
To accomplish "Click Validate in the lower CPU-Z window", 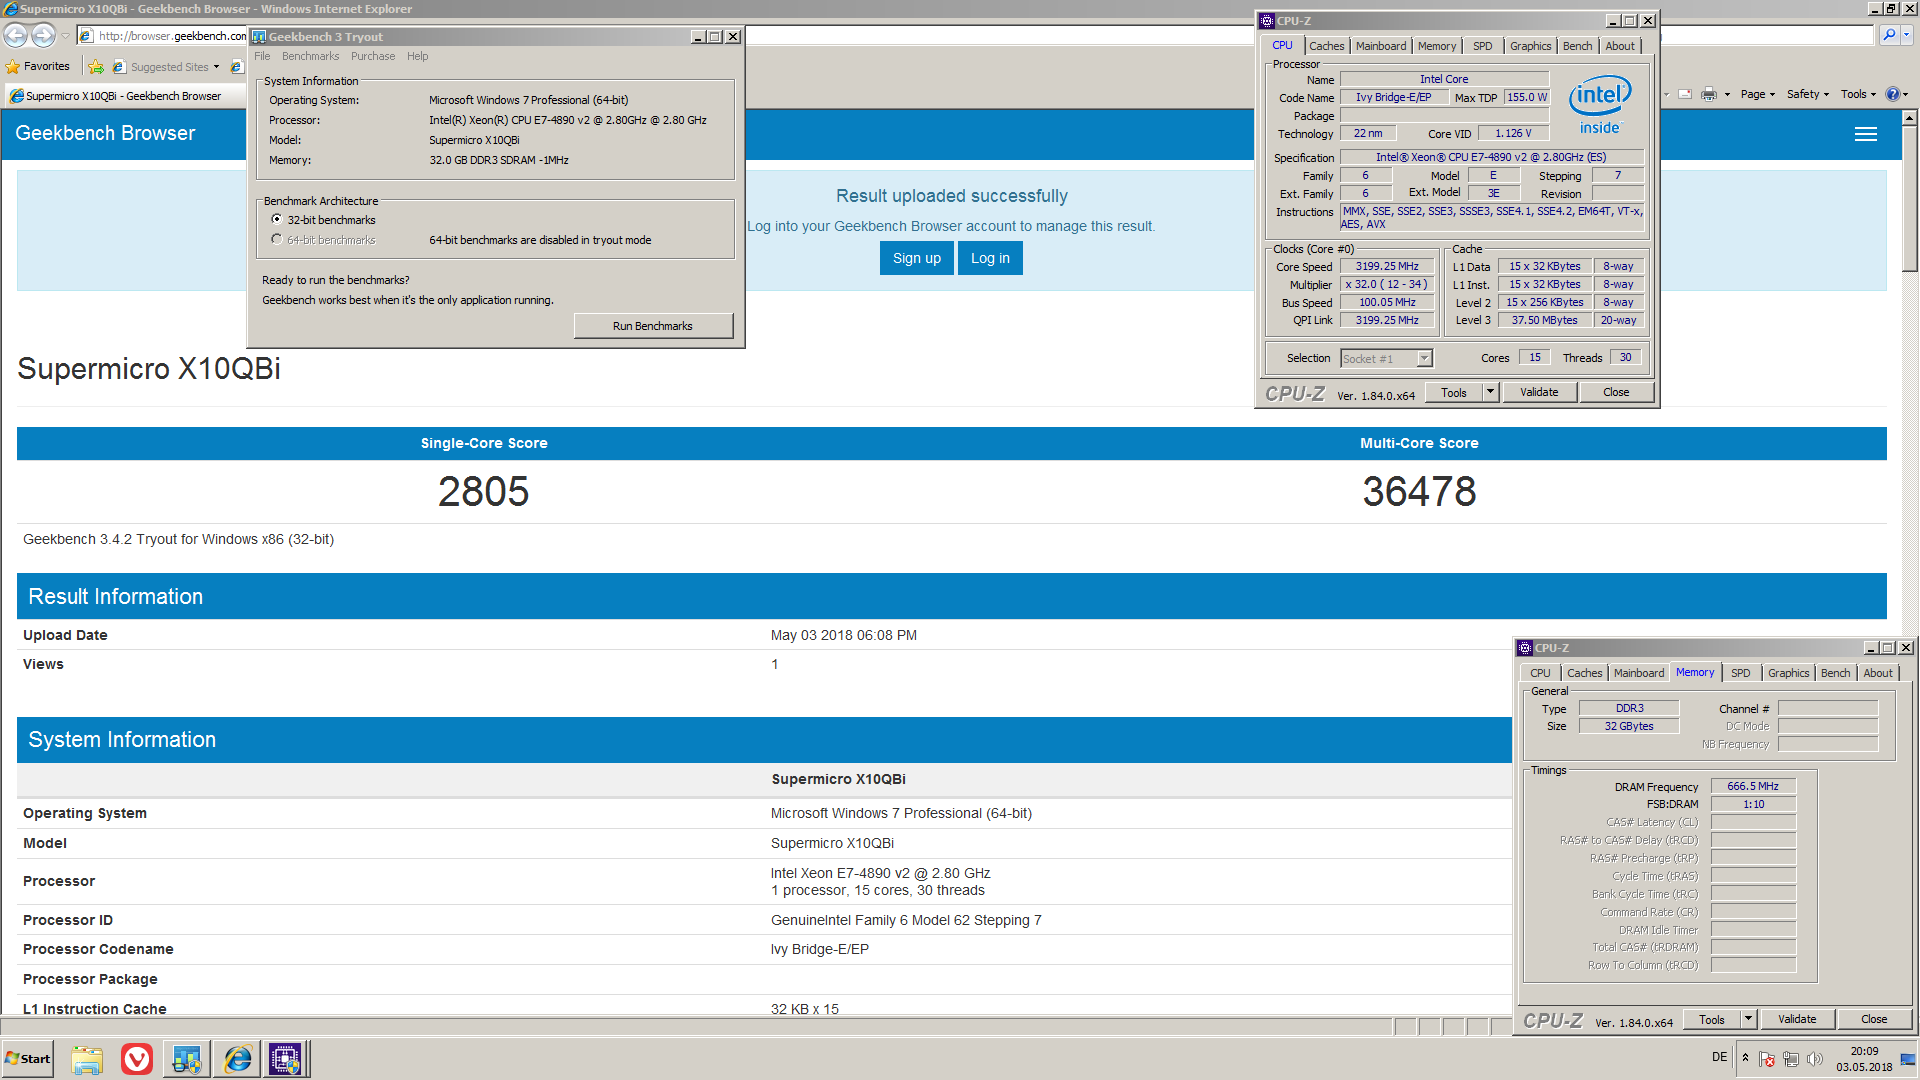I will (1797, 1019).
